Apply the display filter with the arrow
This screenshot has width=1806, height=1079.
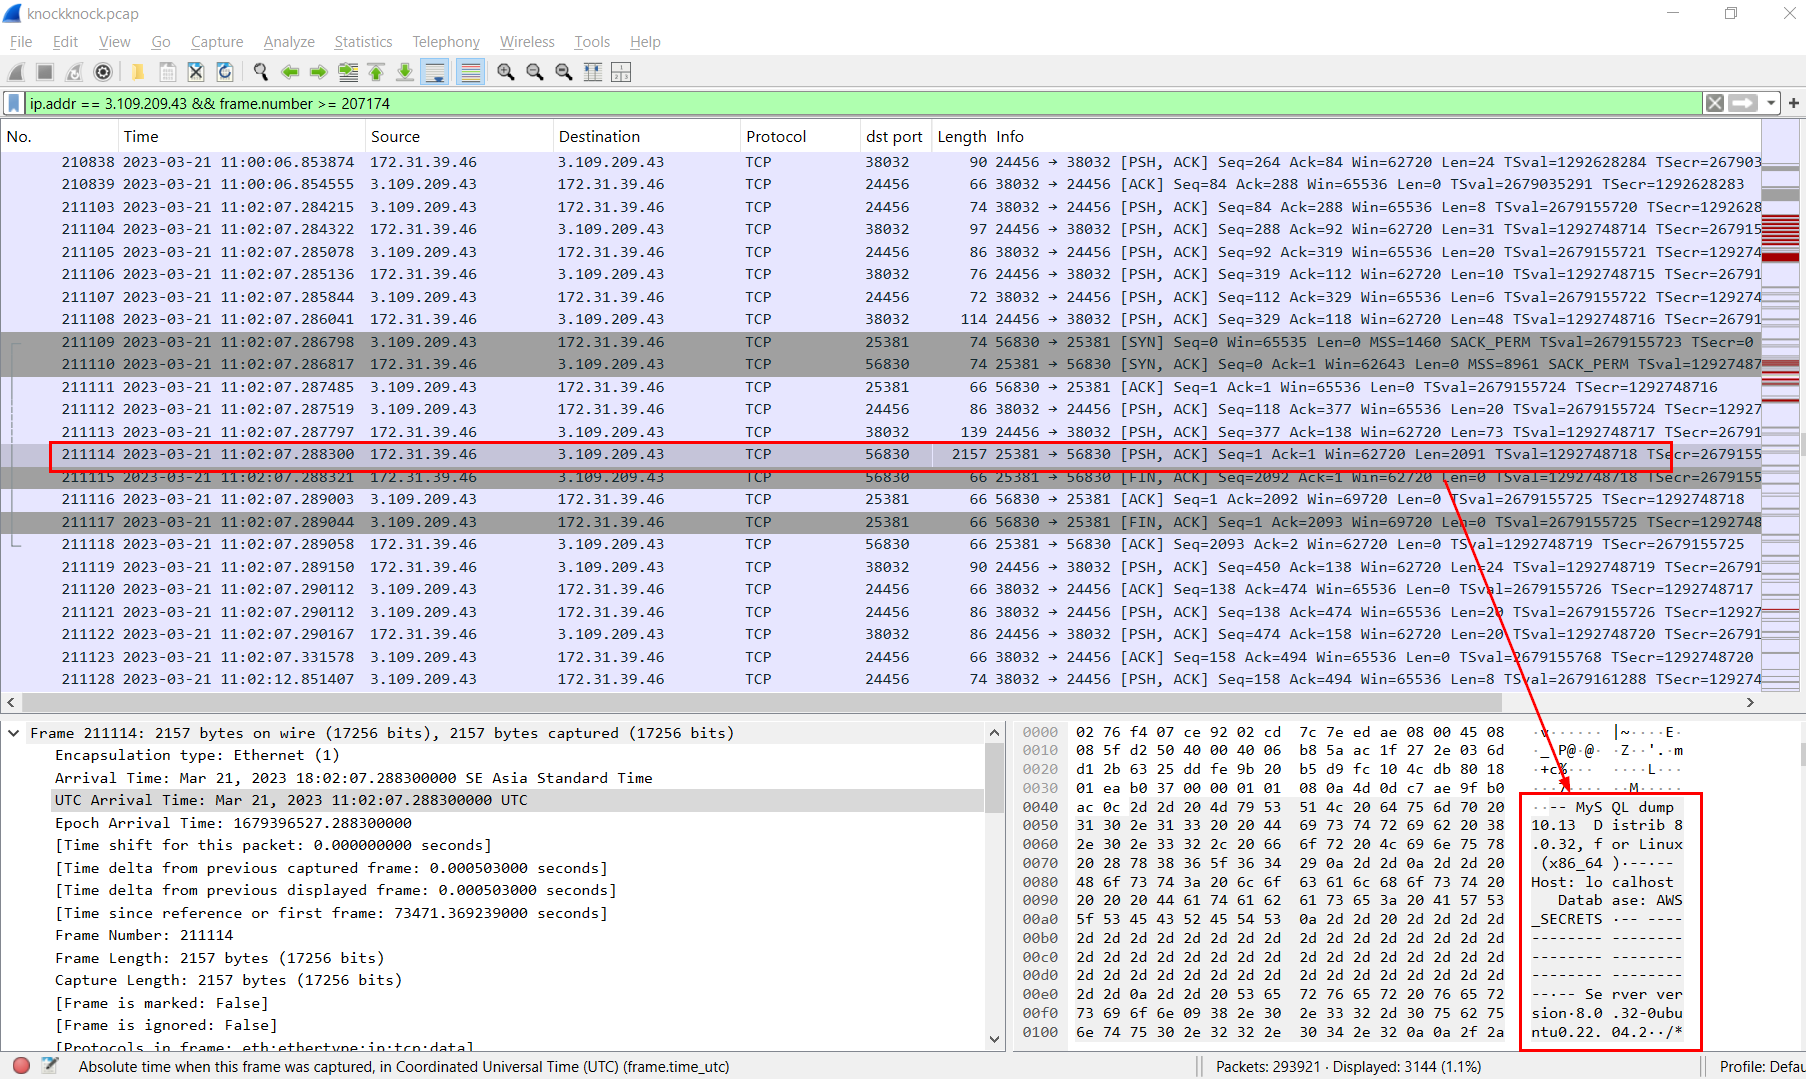tap(1742, 103)
